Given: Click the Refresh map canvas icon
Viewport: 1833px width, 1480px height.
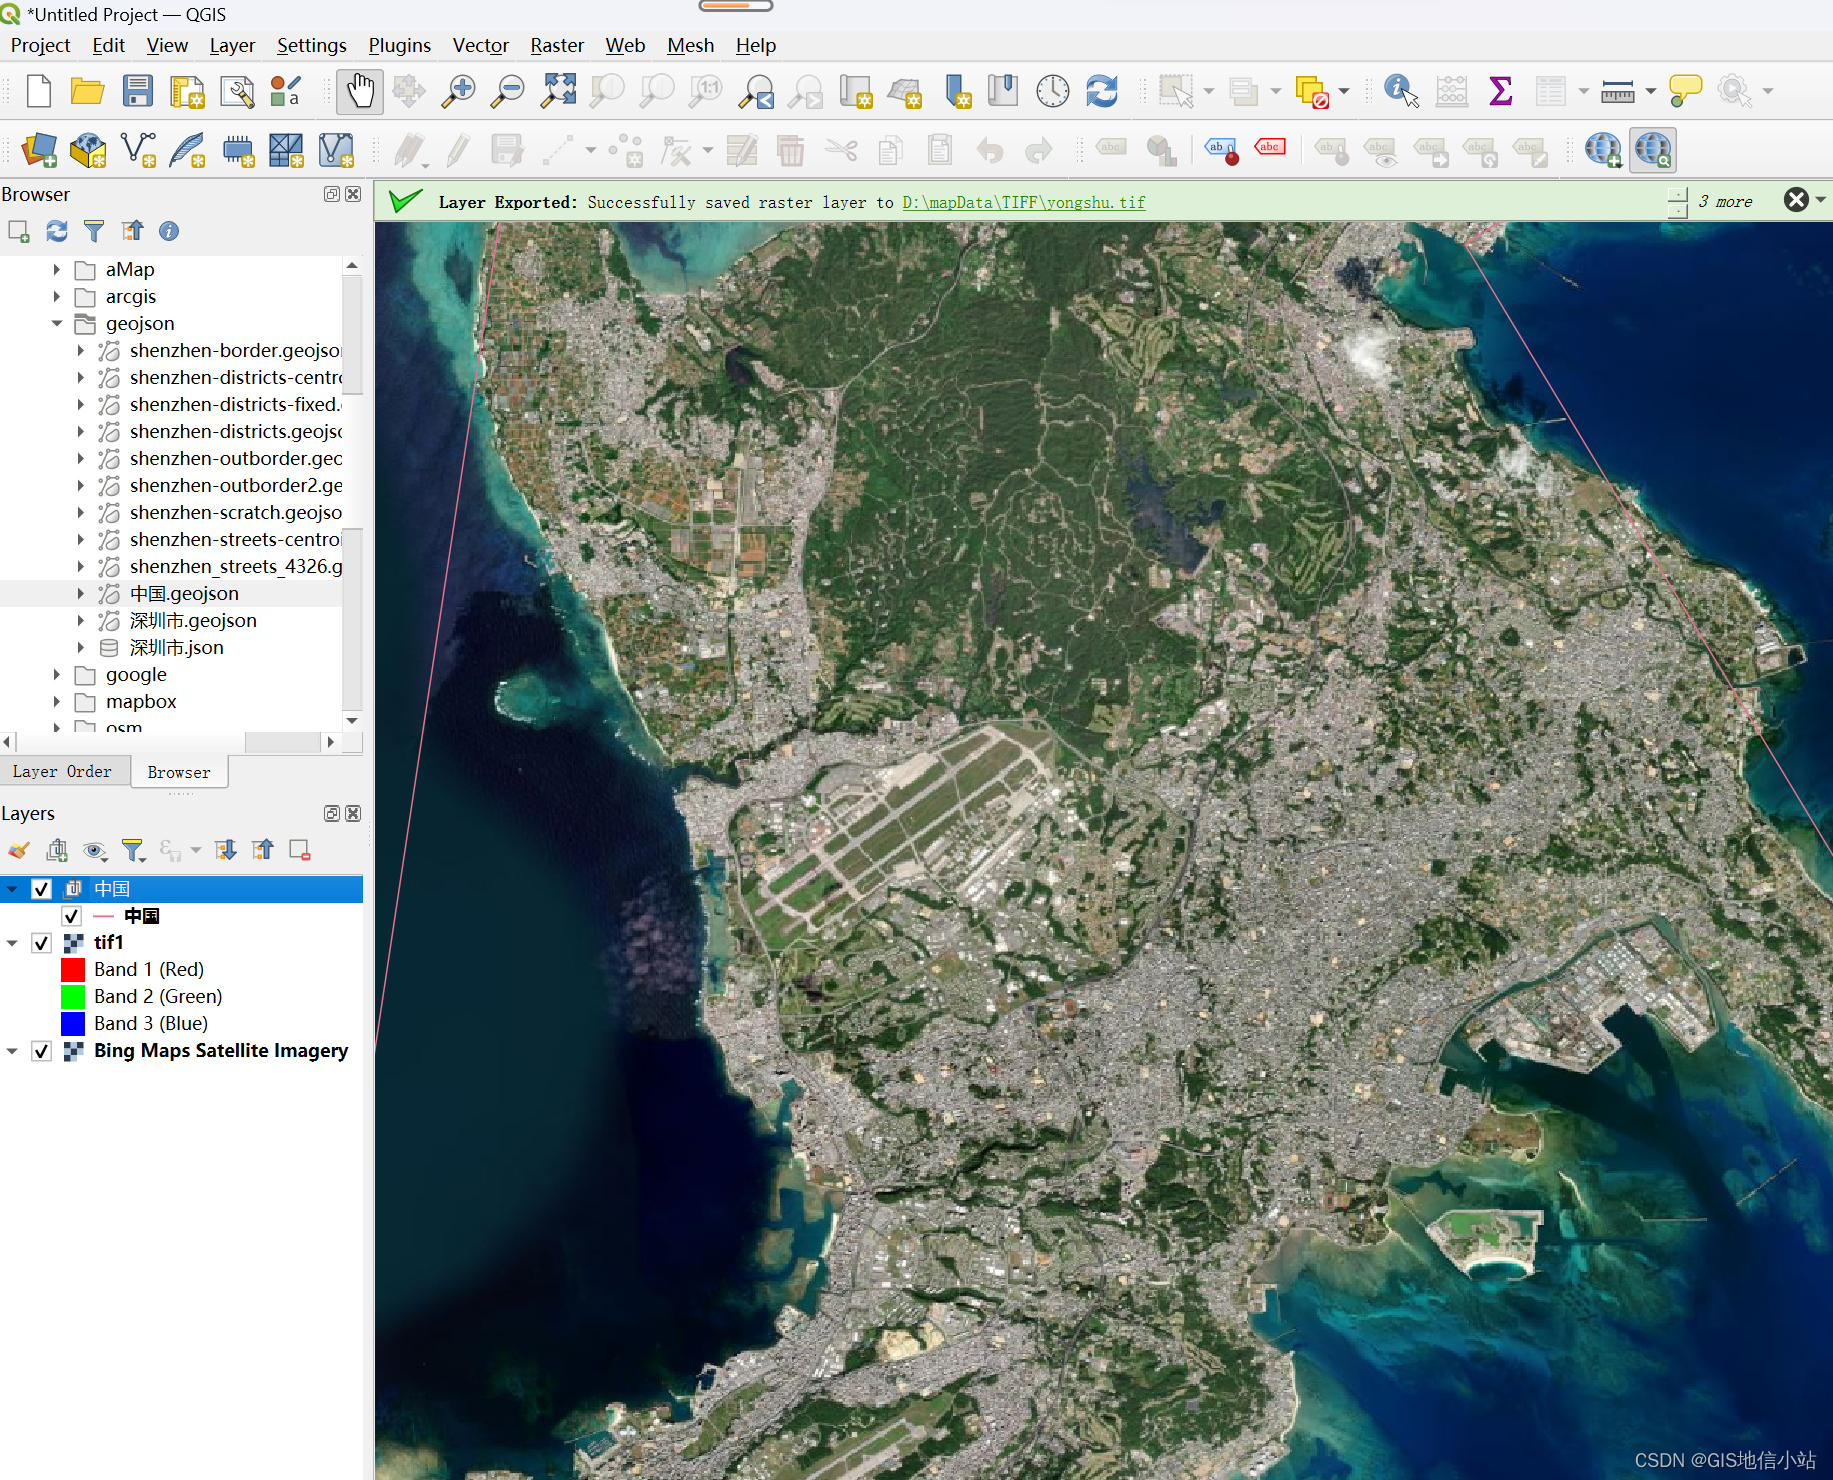Looking at the screenshot, I should (x=1102, y=92).
